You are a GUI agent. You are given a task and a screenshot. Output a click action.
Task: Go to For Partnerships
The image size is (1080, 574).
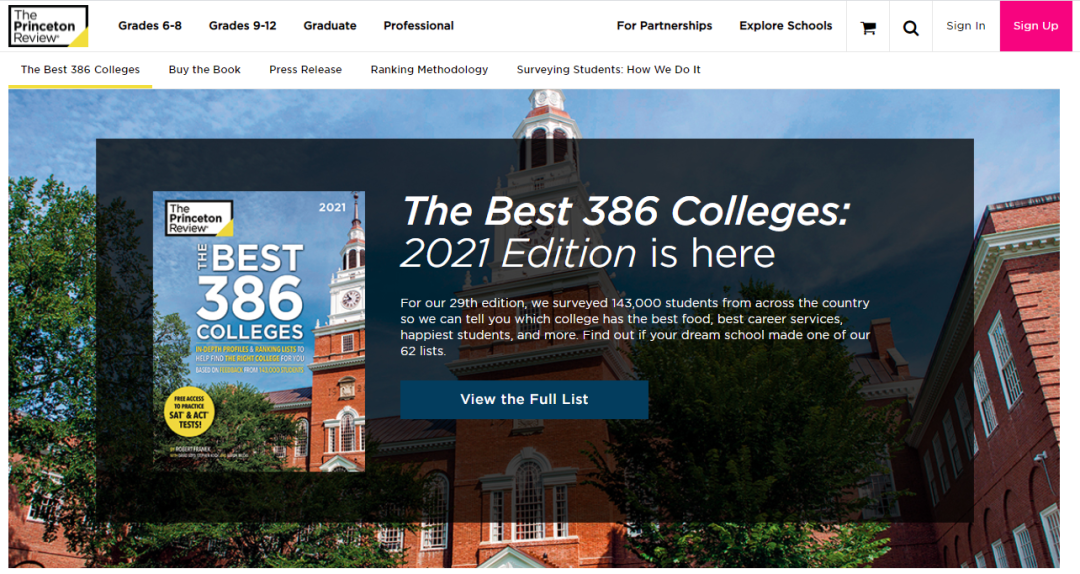665,26
